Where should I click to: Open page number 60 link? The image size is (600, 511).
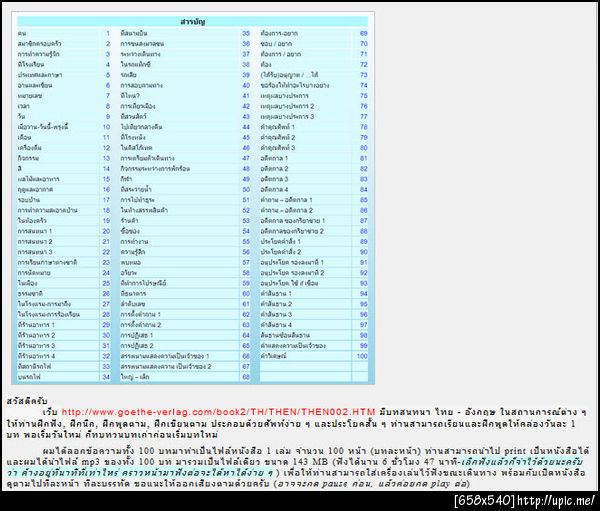tap(246, 294)
